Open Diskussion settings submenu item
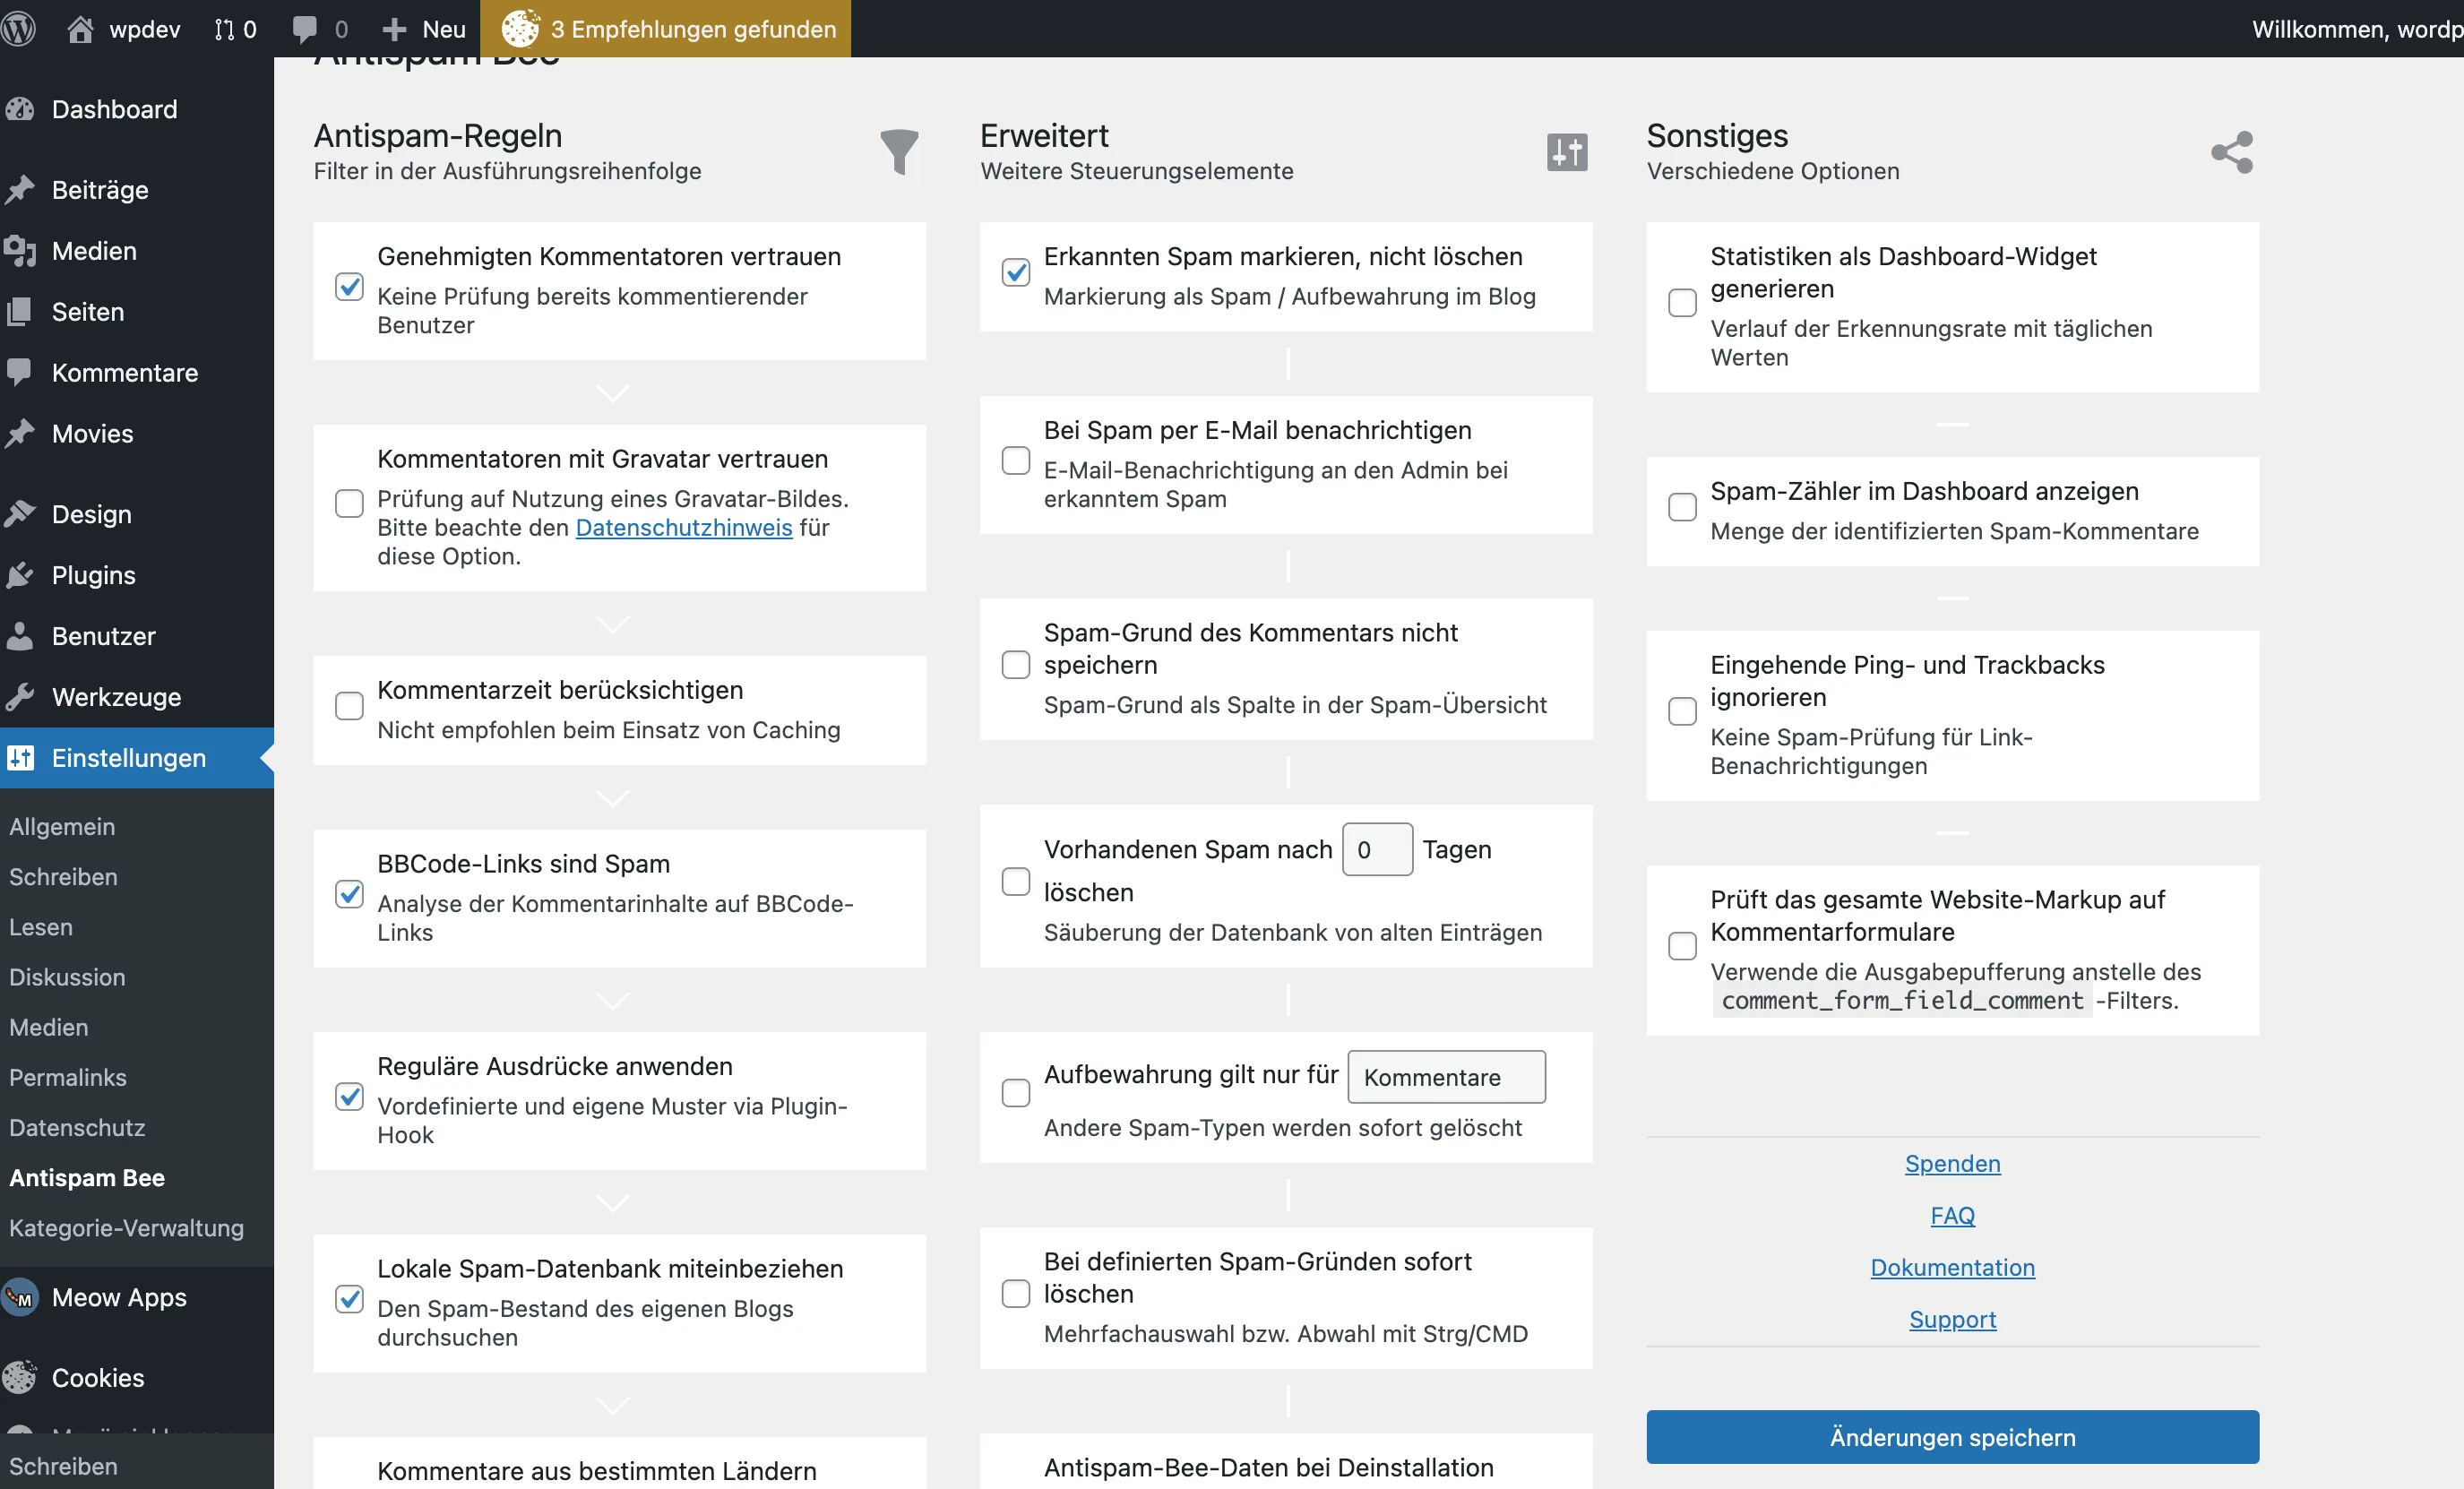 [x=67, y=977]
